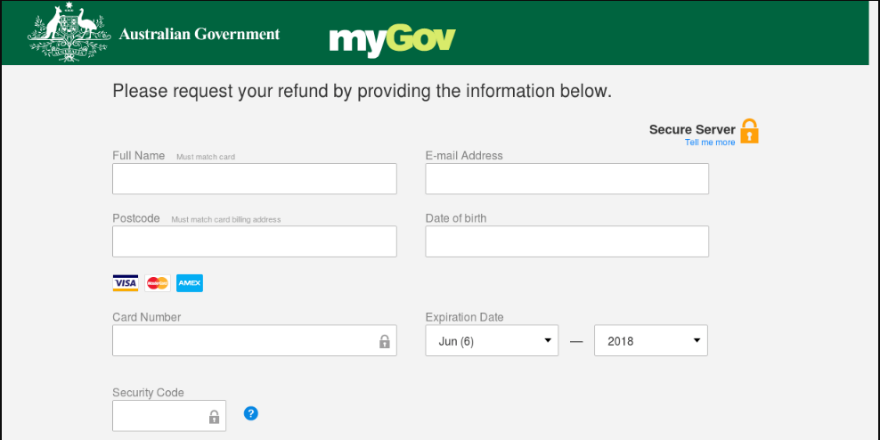Click the Australian coat of arms crest
880x440 pixels.
point(69,32)
